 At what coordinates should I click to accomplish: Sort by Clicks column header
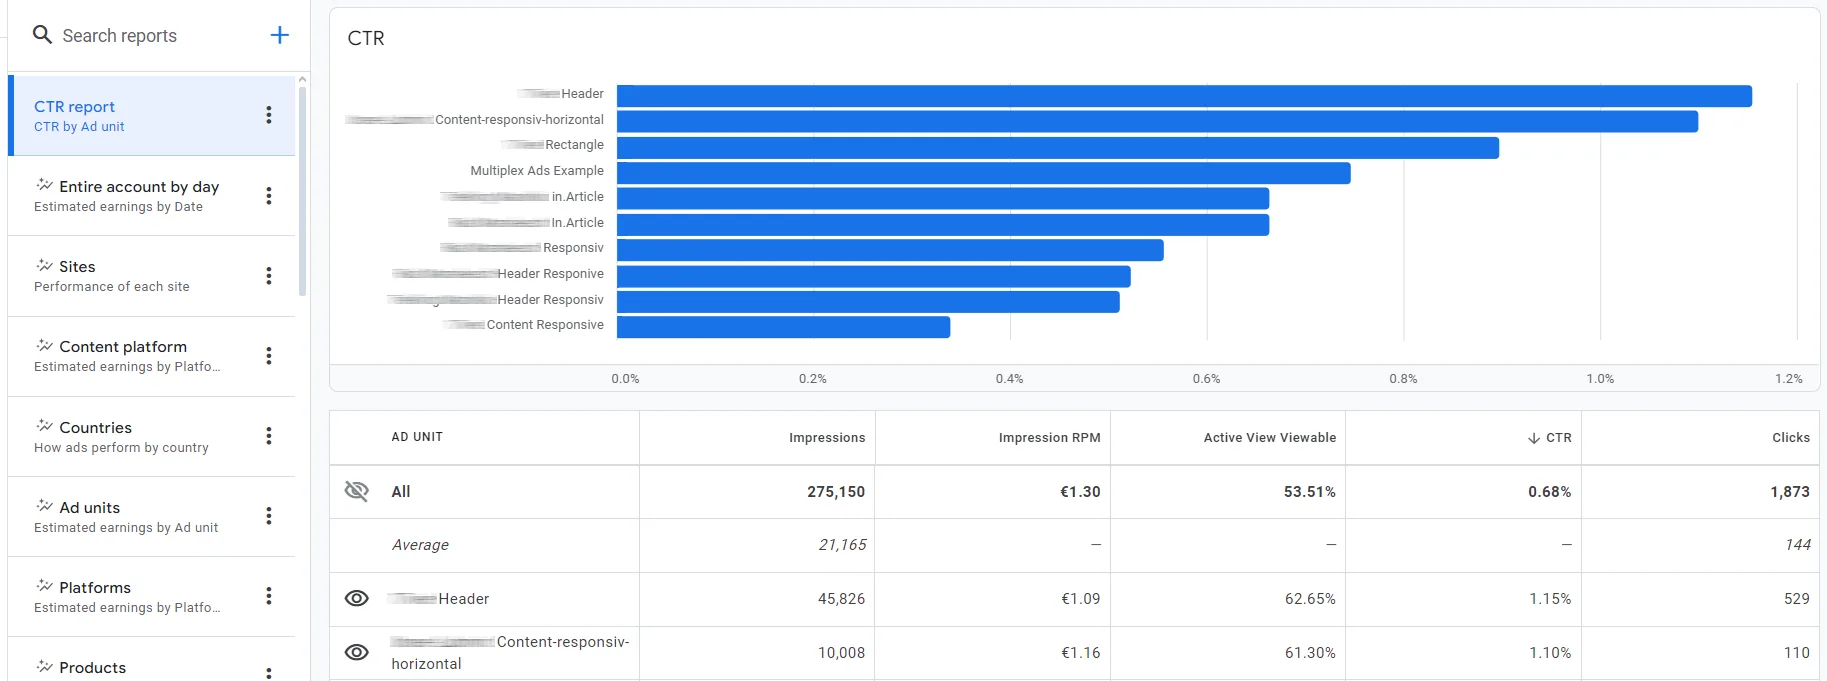coord(1790,438)
